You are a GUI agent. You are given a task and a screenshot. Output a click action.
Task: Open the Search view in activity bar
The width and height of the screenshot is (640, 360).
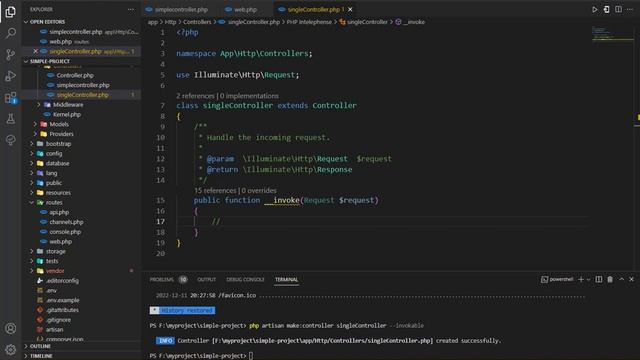click(11, 33)
